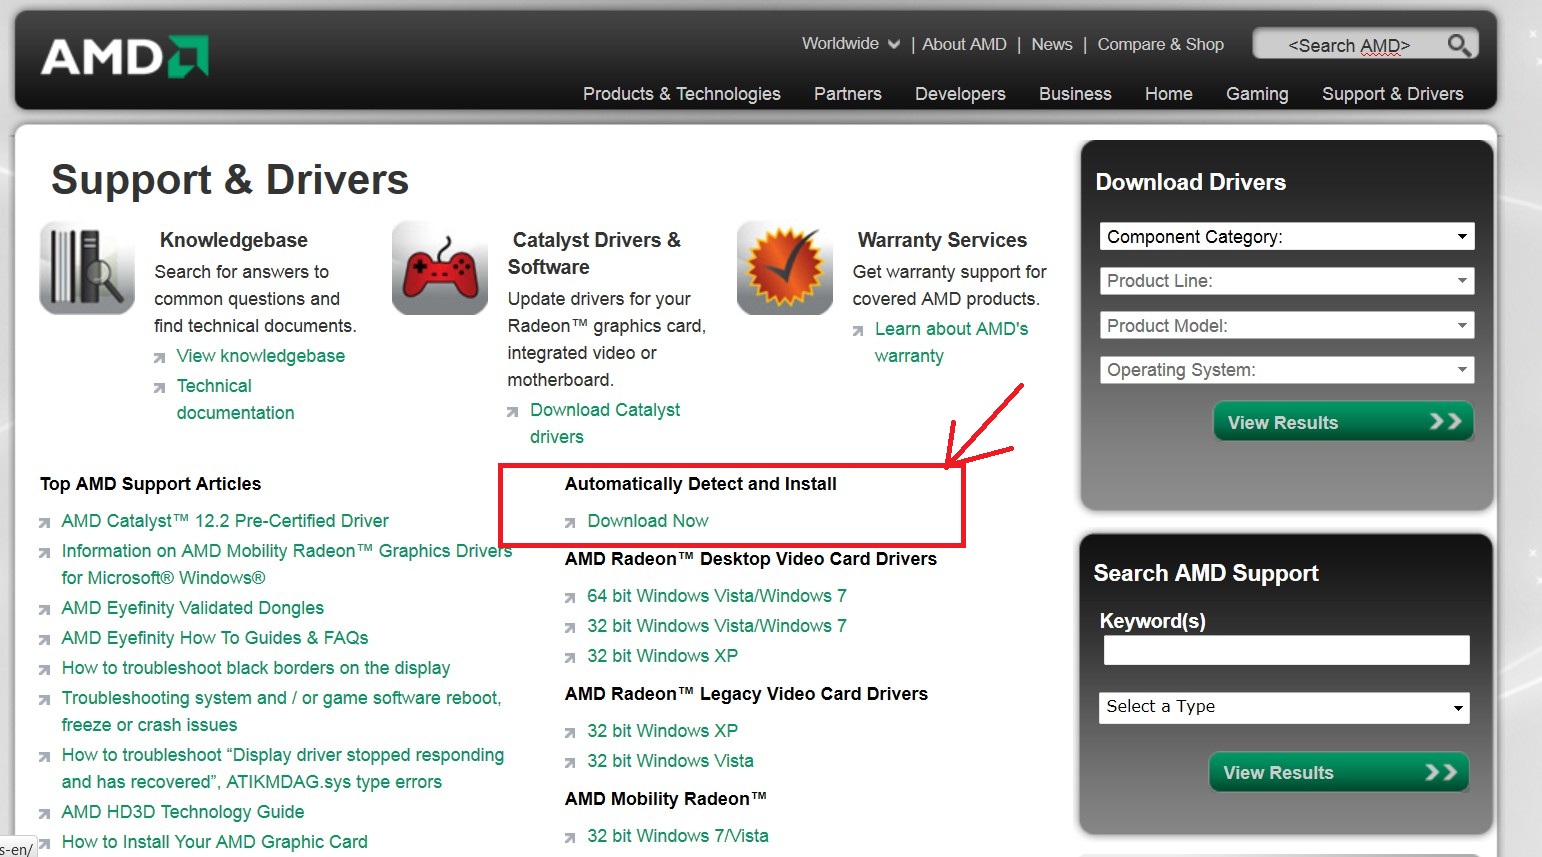Screen dimensions: 1542x857
Task: Open Display driver stopped responding article
Action: pos(283,768)
